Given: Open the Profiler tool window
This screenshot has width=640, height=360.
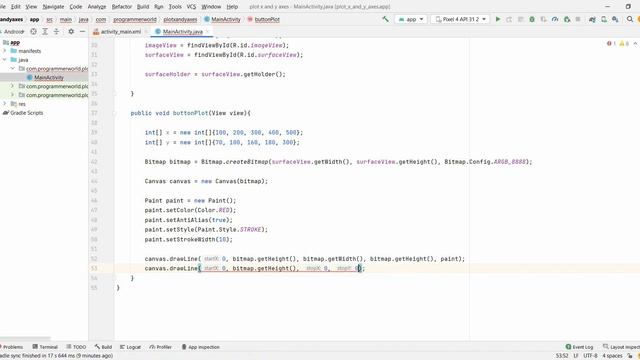Looking at the screenshot, I should [160, 347].
